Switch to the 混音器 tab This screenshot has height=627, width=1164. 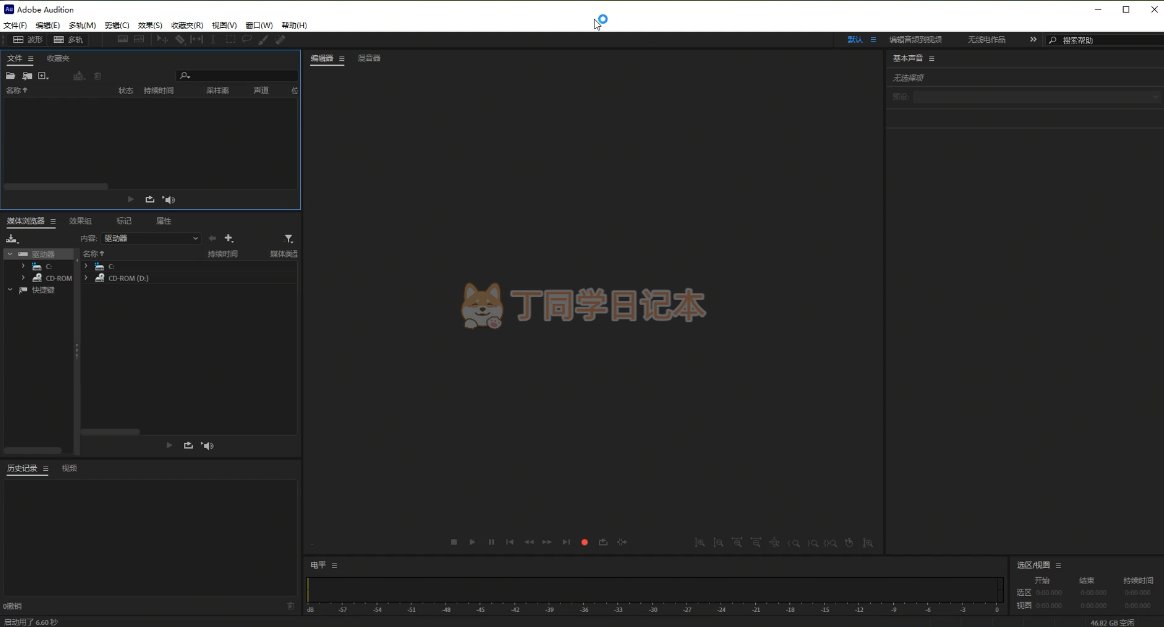pos(369,58)
